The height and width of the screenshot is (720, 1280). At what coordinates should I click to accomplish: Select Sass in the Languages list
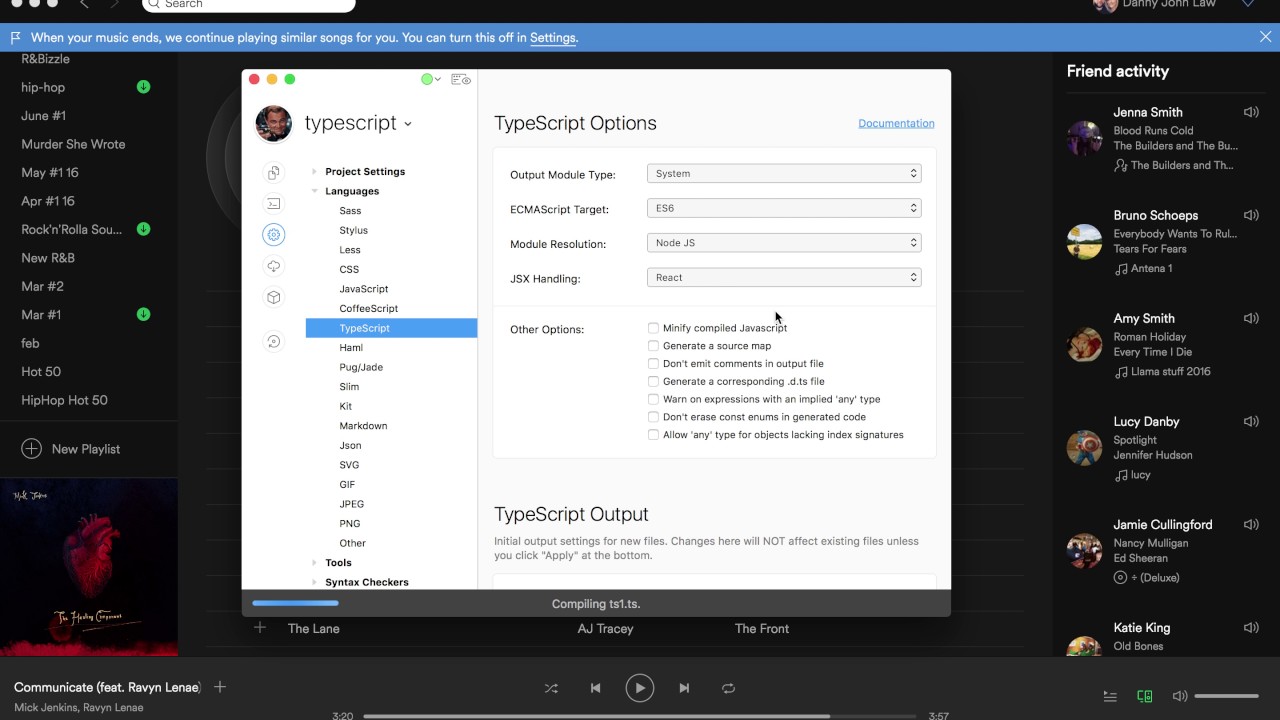[350, 211]
